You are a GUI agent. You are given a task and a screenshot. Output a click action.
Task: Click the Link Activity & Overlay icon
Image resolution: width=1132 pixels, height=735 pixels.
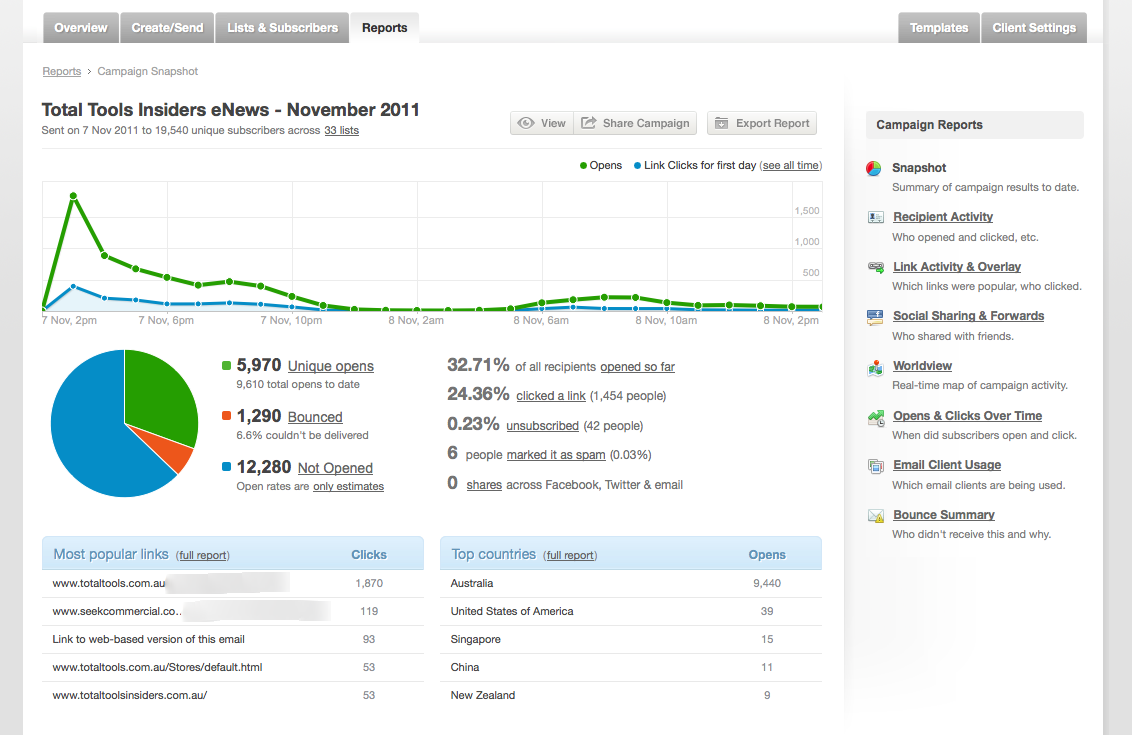874,267
